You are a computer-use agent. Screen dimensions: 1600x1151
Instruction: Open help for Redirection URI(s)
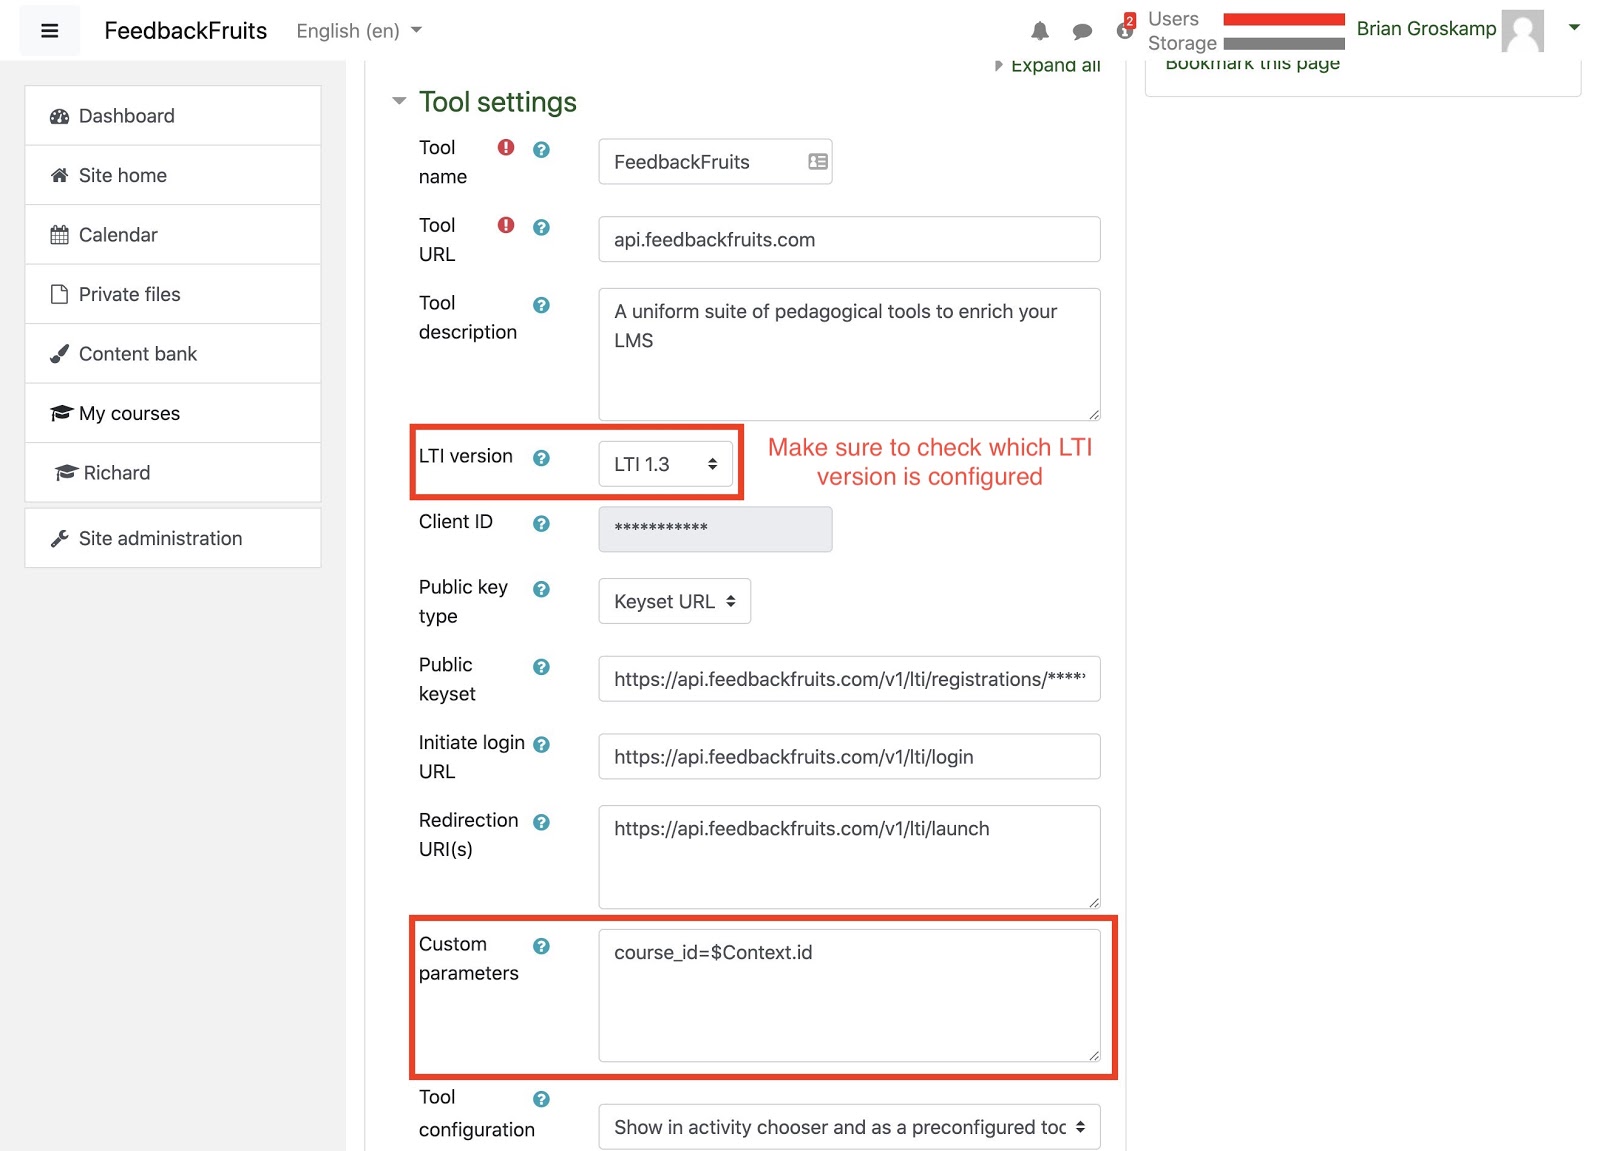tap(541, 822)
